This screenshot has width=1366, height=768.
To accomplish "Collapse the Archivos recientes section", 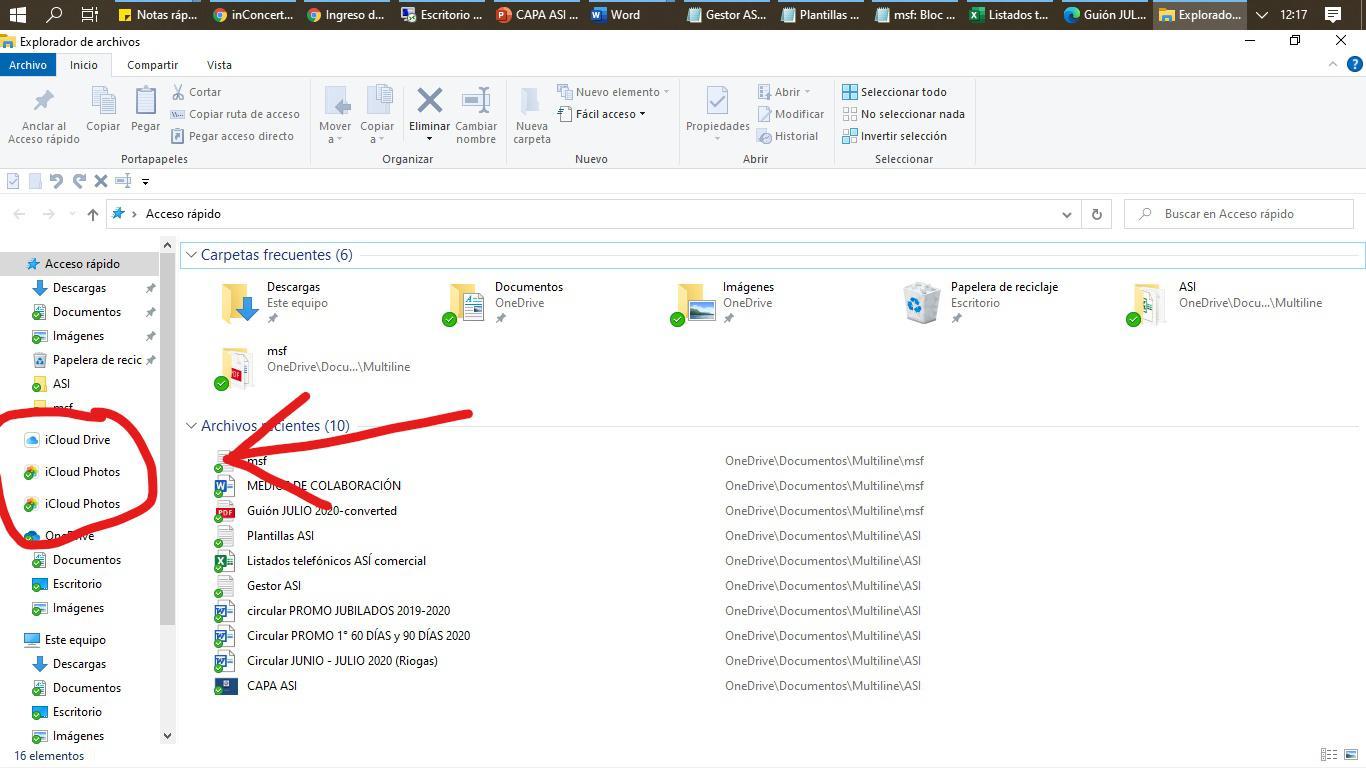I will (191, 425).
